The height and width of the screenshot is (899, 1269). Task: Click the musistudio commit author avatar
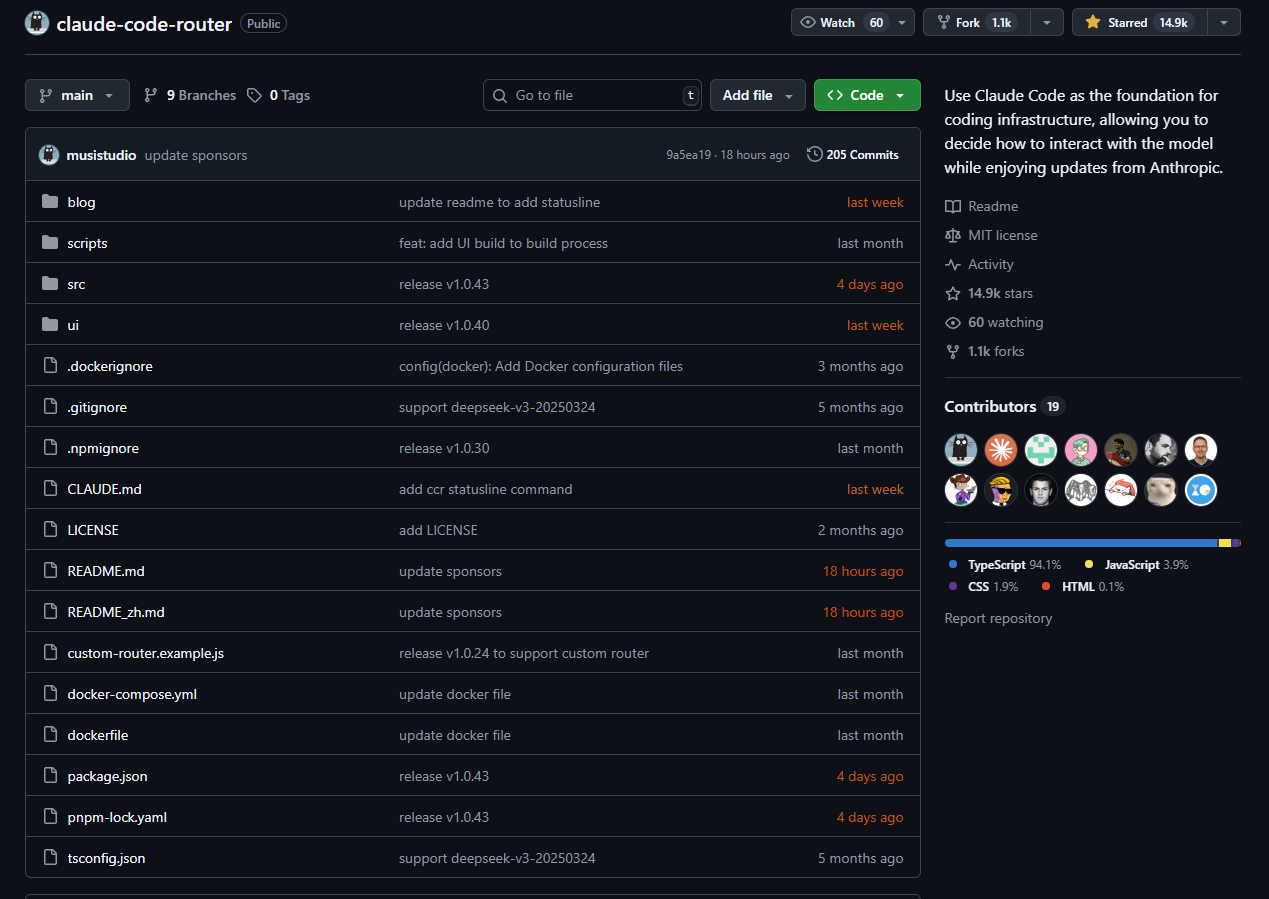coord(49,155)
